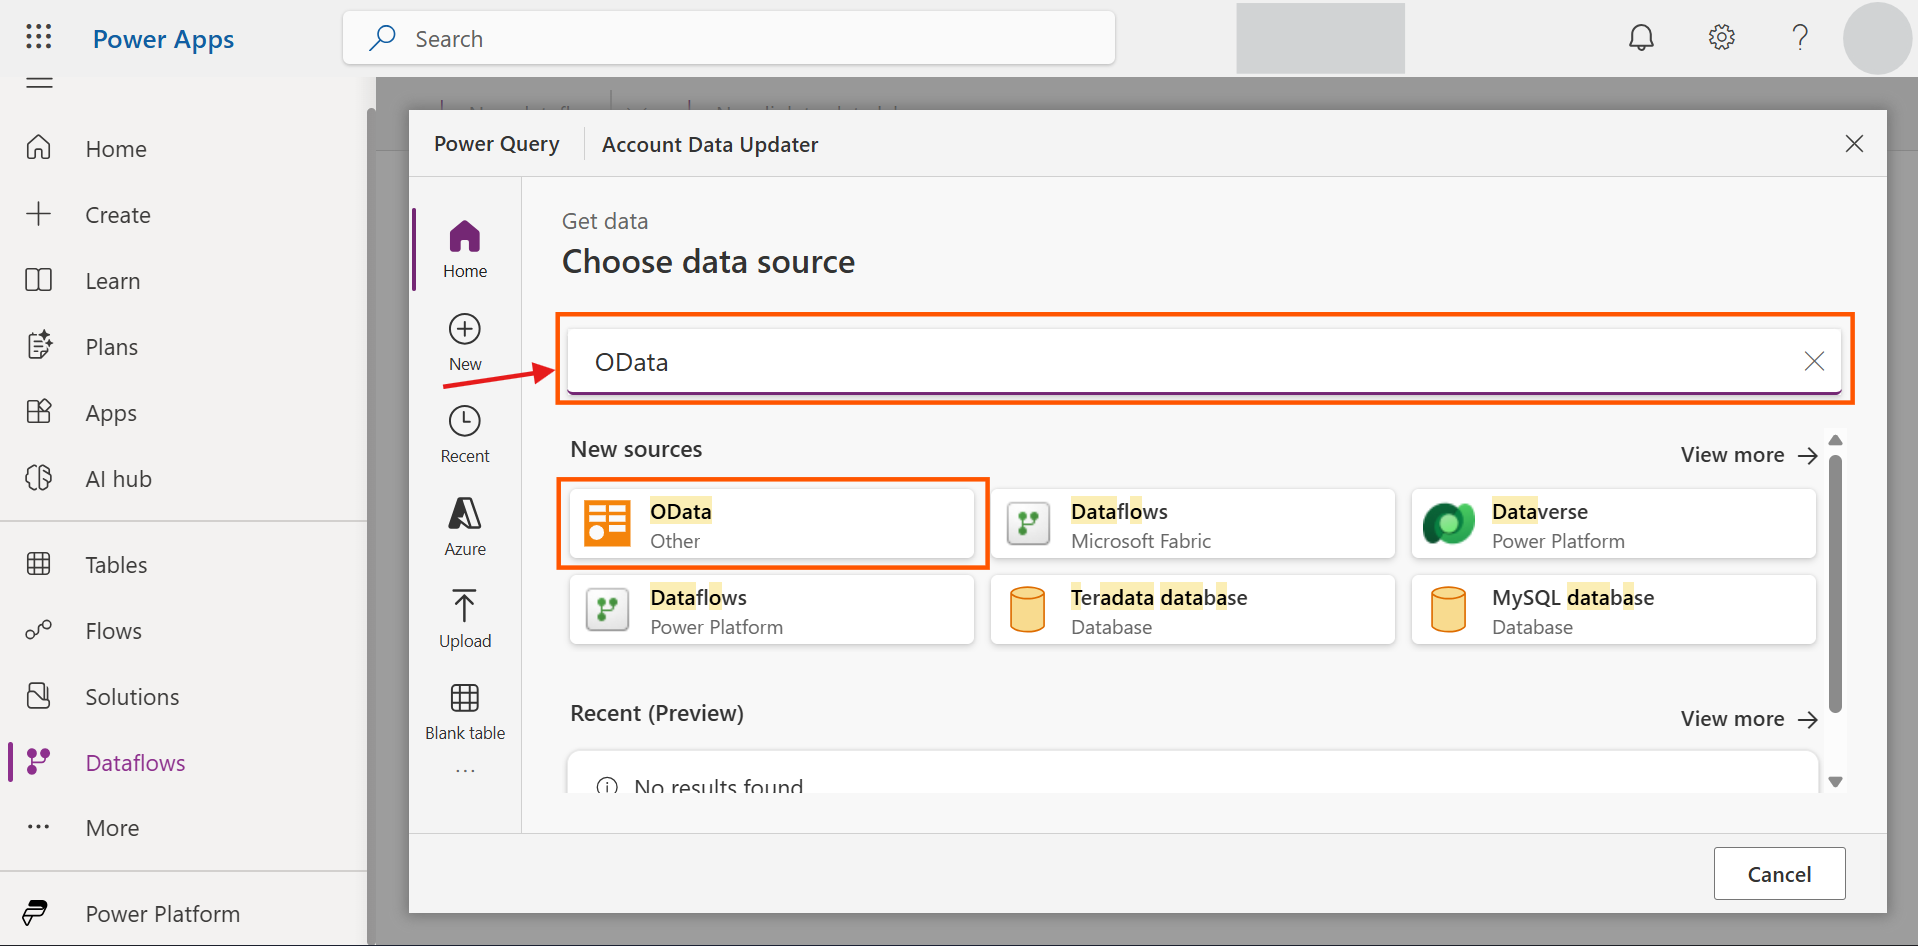Viewport: 1918px width, 946px height.
Task: Expand New sources with View more
Action: click(1748, 455)
